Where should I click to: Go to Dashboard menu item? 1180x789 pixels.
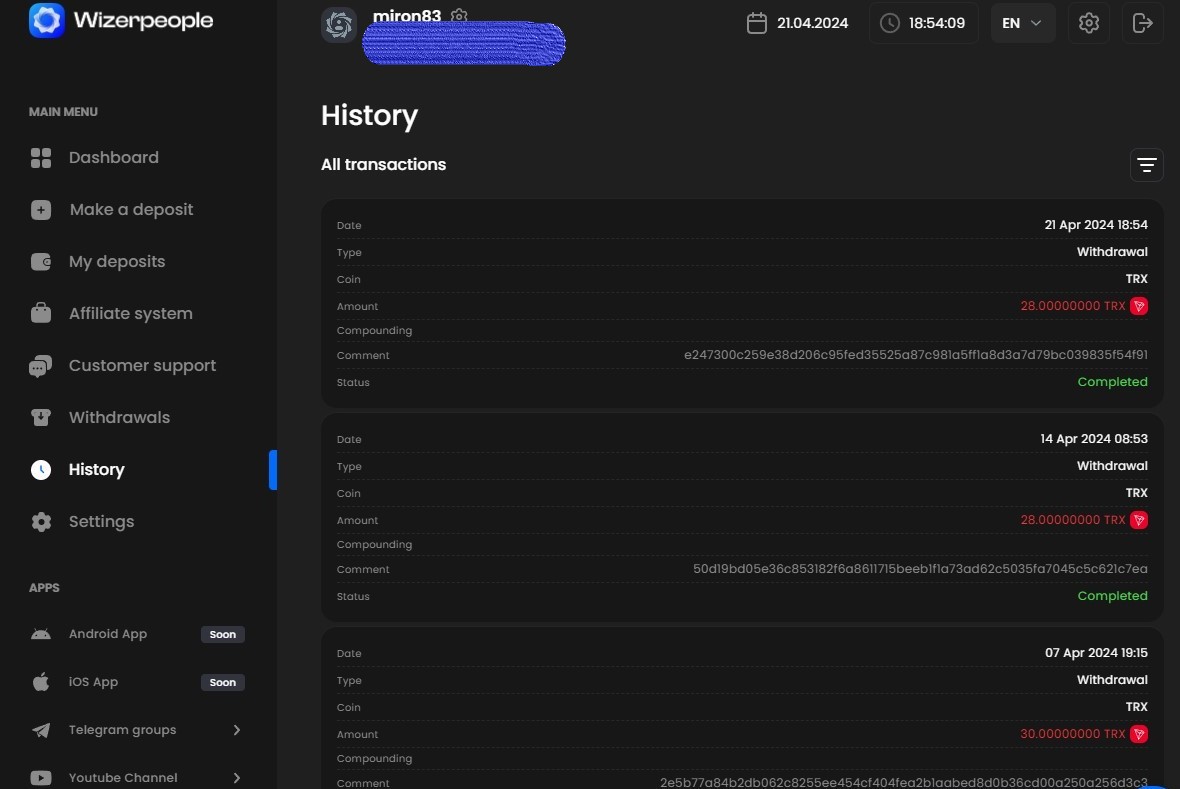(x=114, y=157)
